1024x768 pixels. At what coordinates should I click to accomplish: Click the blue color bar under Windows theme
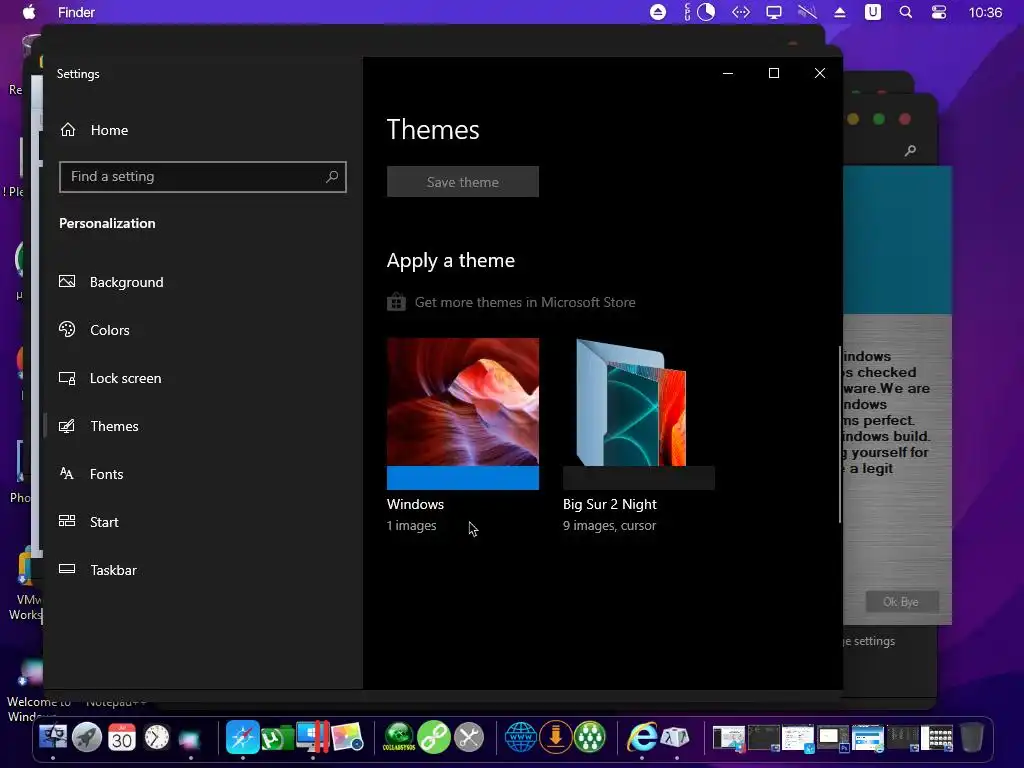[x=462, y=478]
